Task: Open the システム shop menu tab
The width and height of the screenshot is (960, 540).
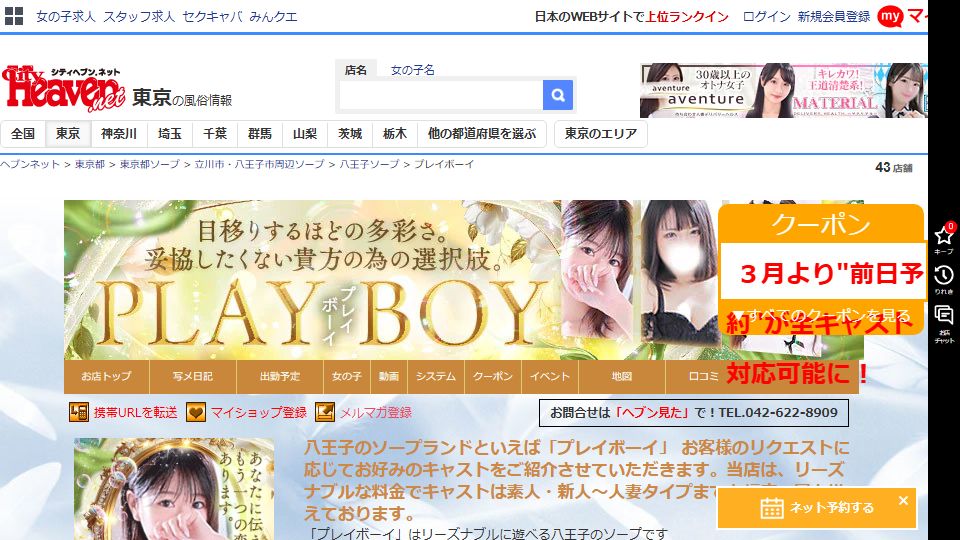Action: point(436,377)
